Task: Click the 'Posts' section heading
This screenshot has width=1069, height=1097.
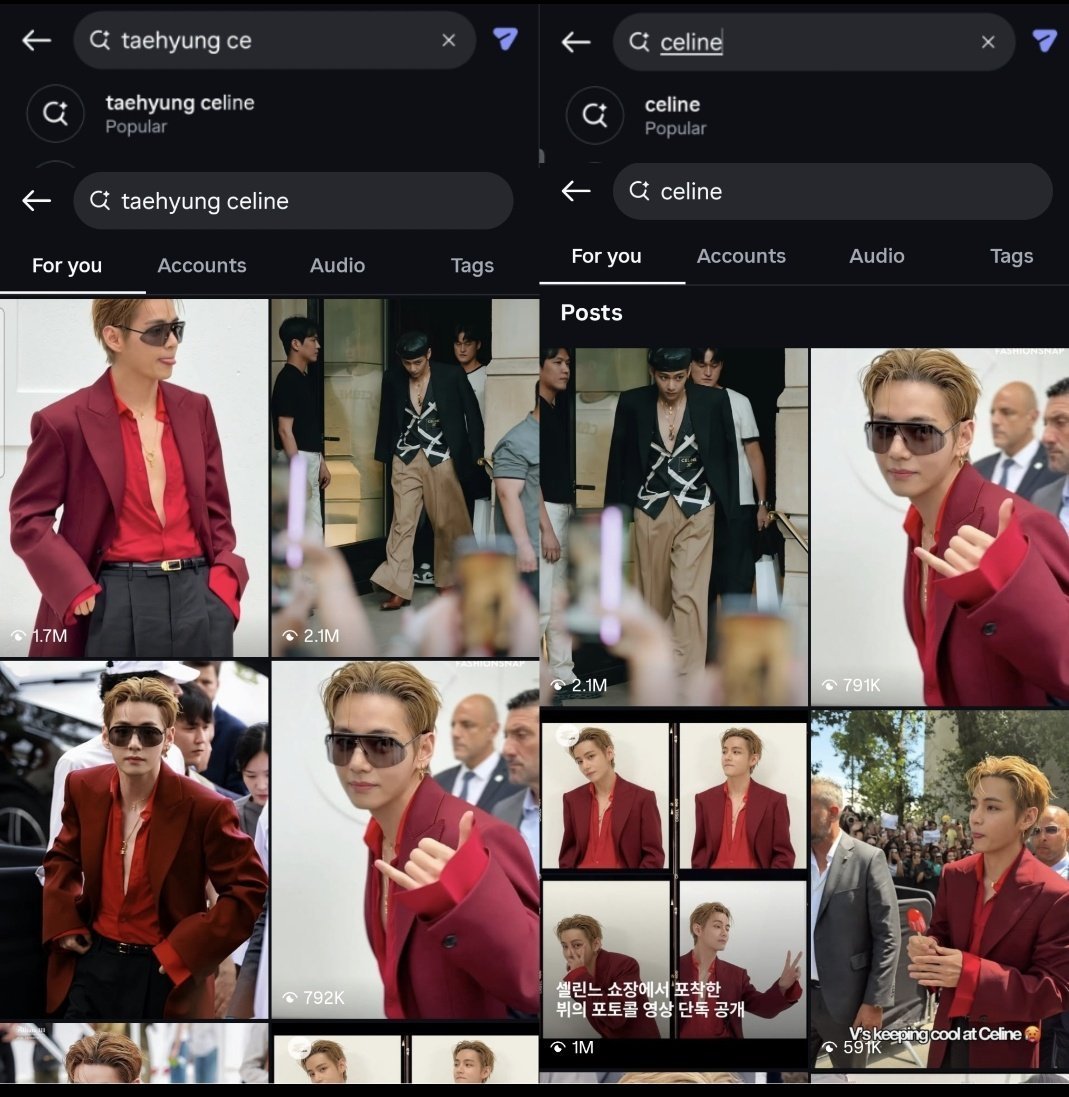Action: (591, 313)
